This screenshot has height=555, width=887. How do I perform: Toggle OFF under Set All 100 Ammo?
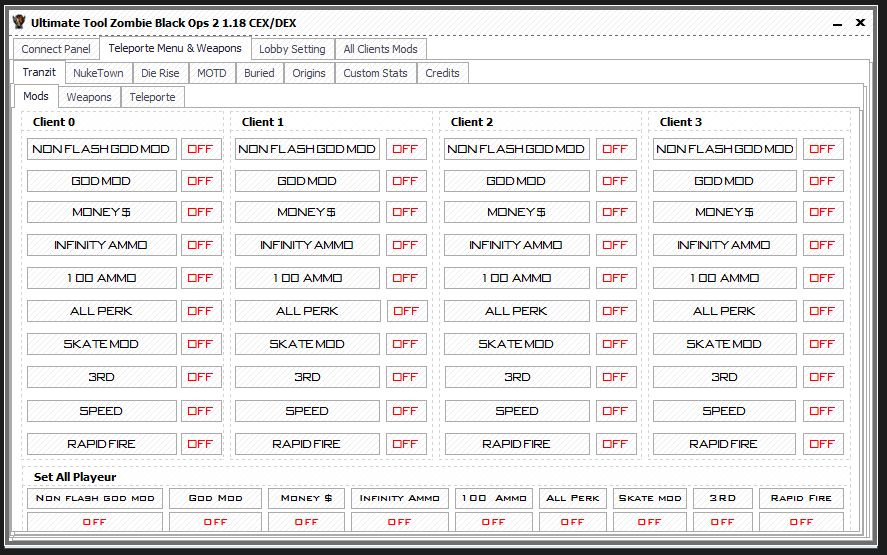pos(494,522)
